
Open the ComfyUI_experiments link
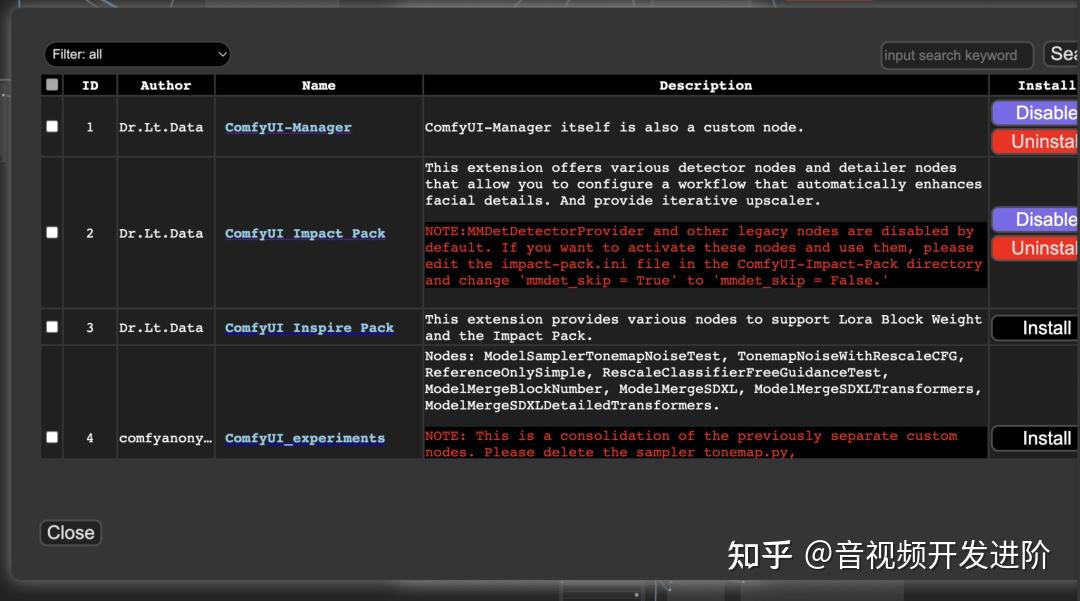pos(304,438)
